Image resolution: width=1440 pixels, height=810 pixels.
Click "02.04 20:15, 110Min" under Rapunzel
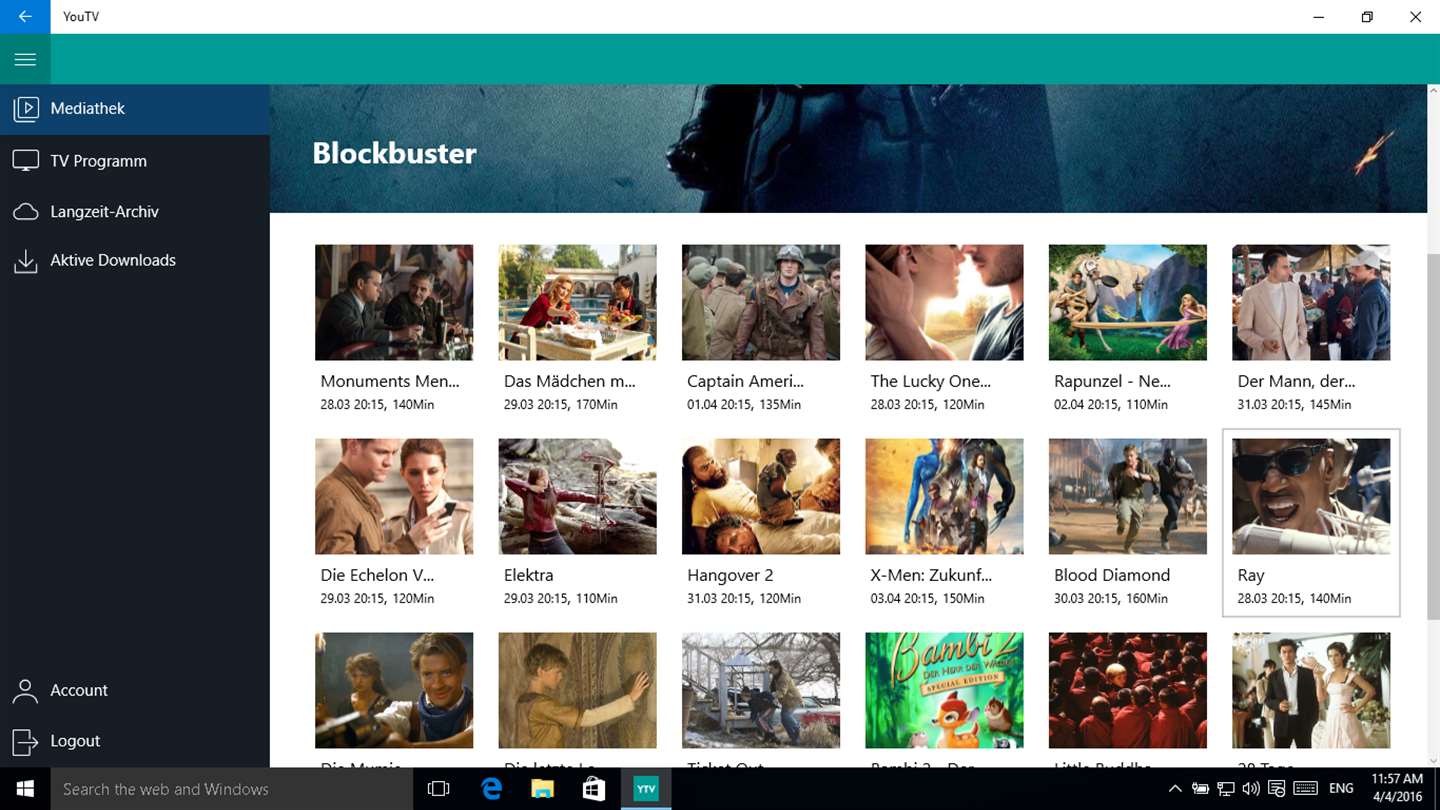coord(1111,404)
